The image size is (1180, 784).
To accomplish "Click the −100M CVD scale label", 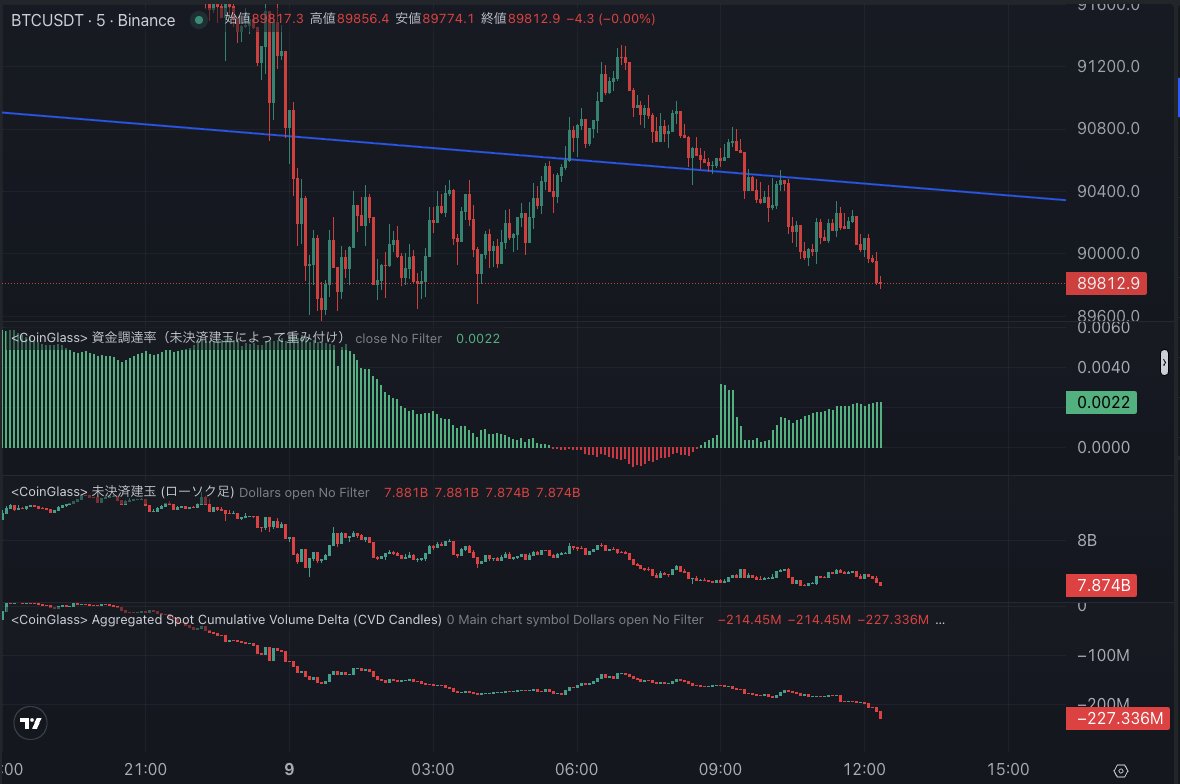I will point(1102,655).
